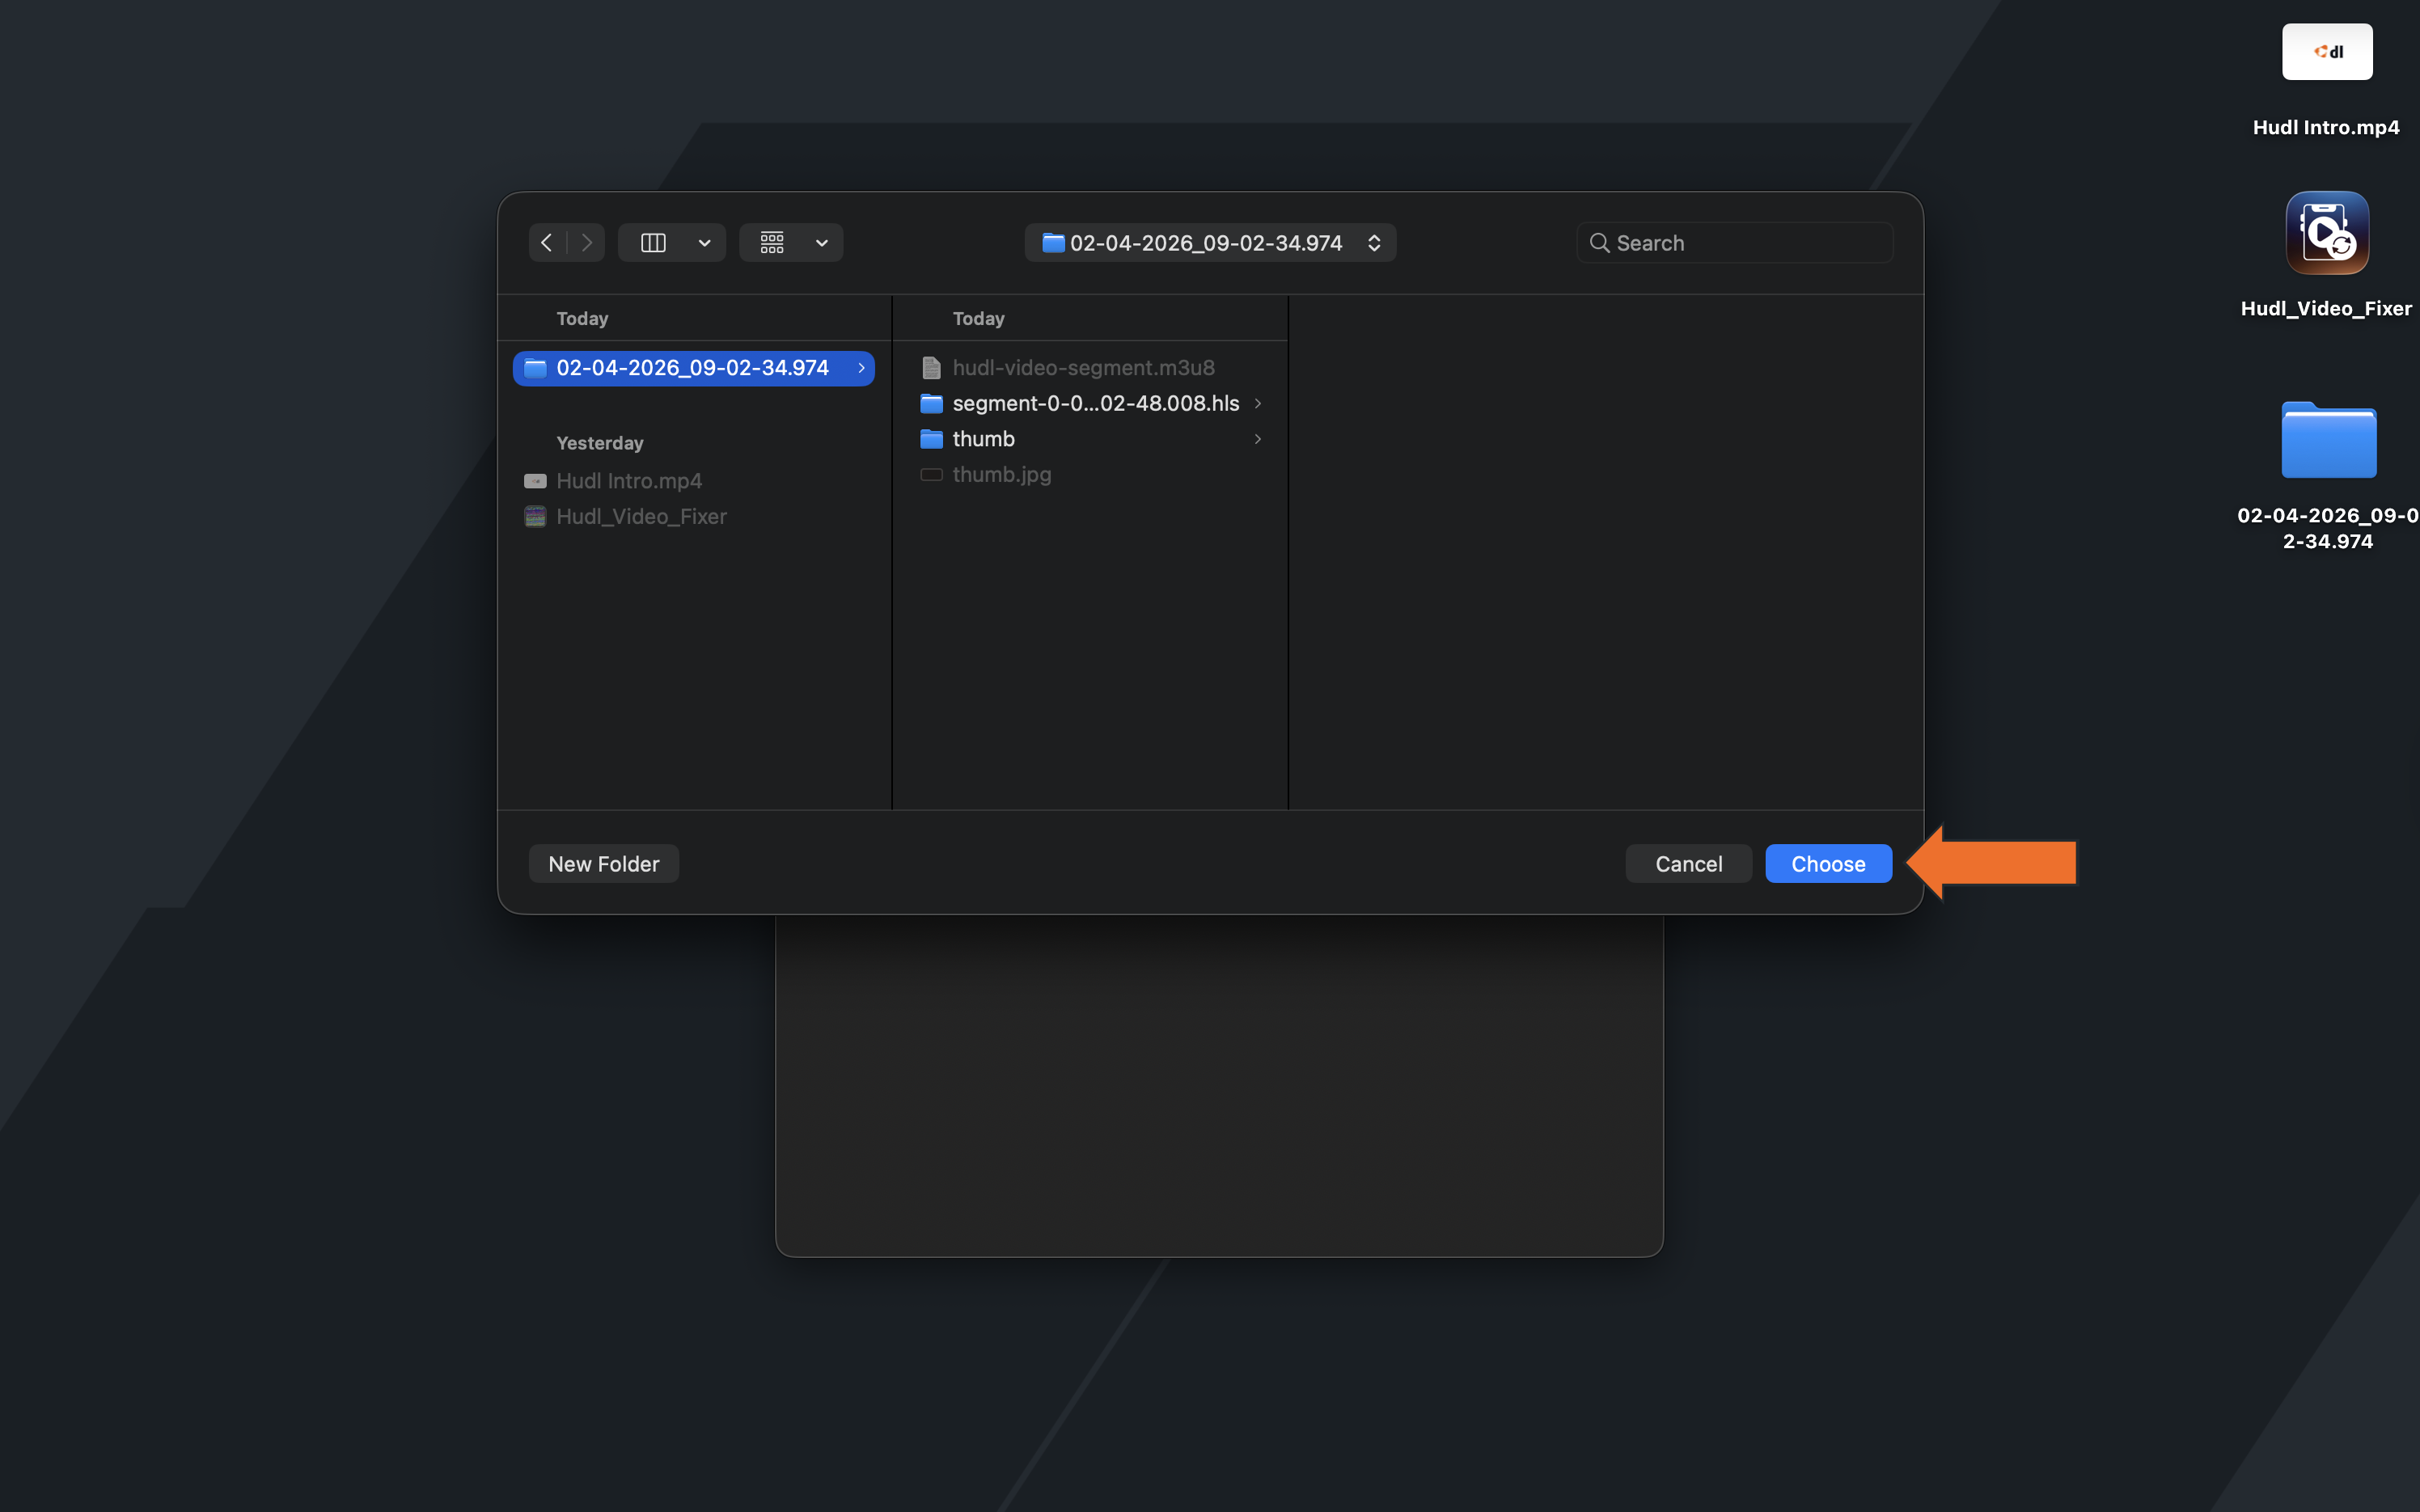This screenshot has width=2420, height=1512.
Task: Click the Search field
Action: point(1735,243)
